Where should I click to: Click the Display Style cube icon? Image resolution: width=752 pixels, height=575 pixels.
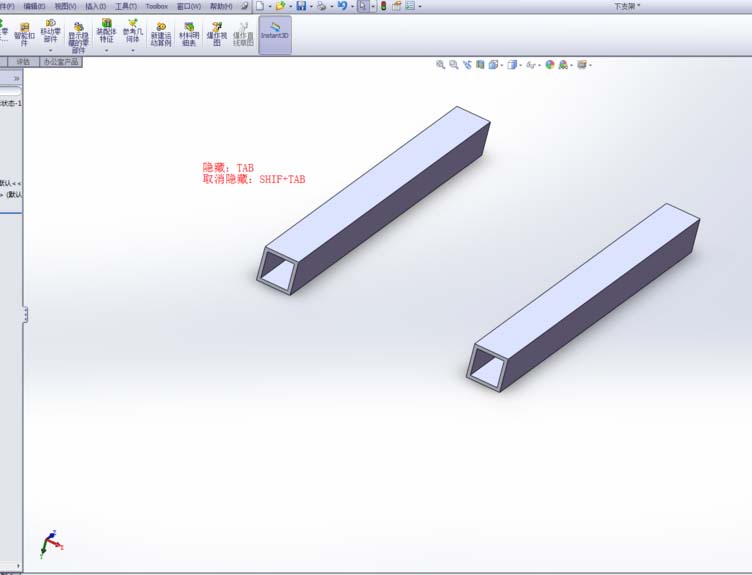coord(512,65)
